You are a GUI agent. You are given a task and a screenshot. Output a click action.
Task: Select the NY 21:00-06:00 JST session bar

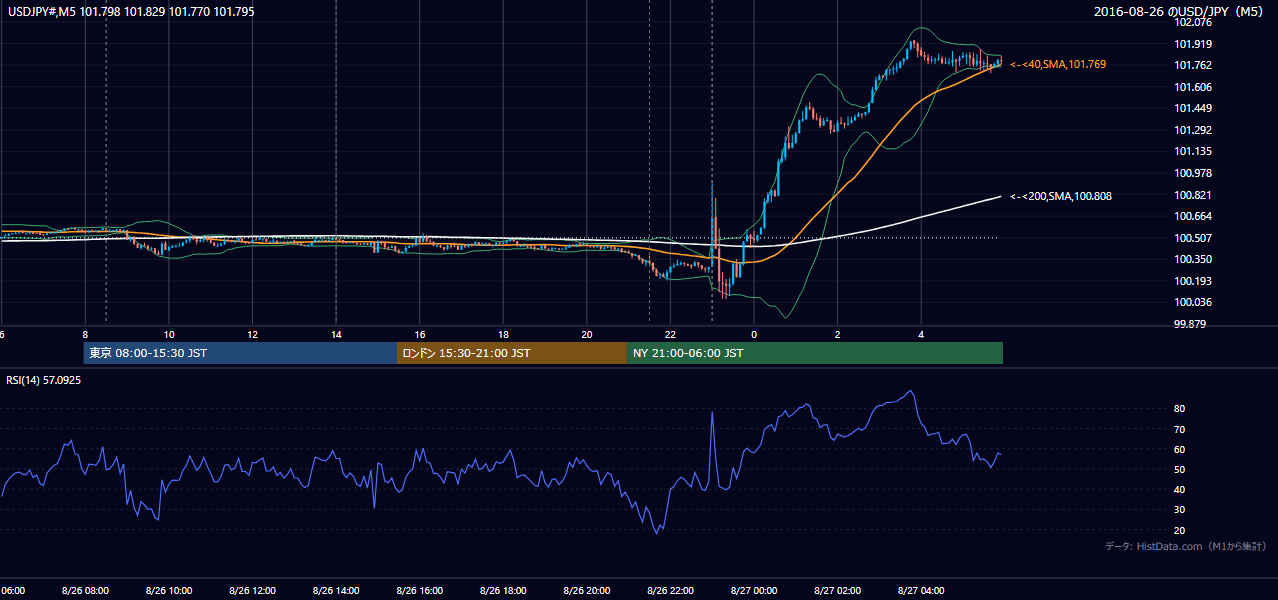(x=815, y=353)
